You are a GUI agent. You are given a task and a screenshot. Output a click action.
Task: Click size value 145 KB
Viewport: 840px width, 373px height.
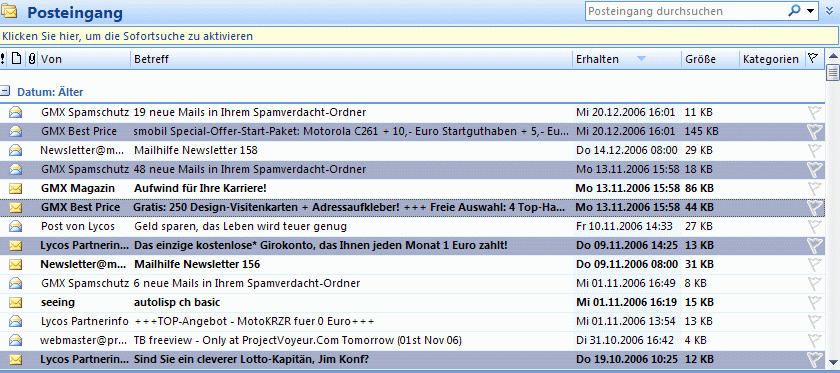pos(702,131)
